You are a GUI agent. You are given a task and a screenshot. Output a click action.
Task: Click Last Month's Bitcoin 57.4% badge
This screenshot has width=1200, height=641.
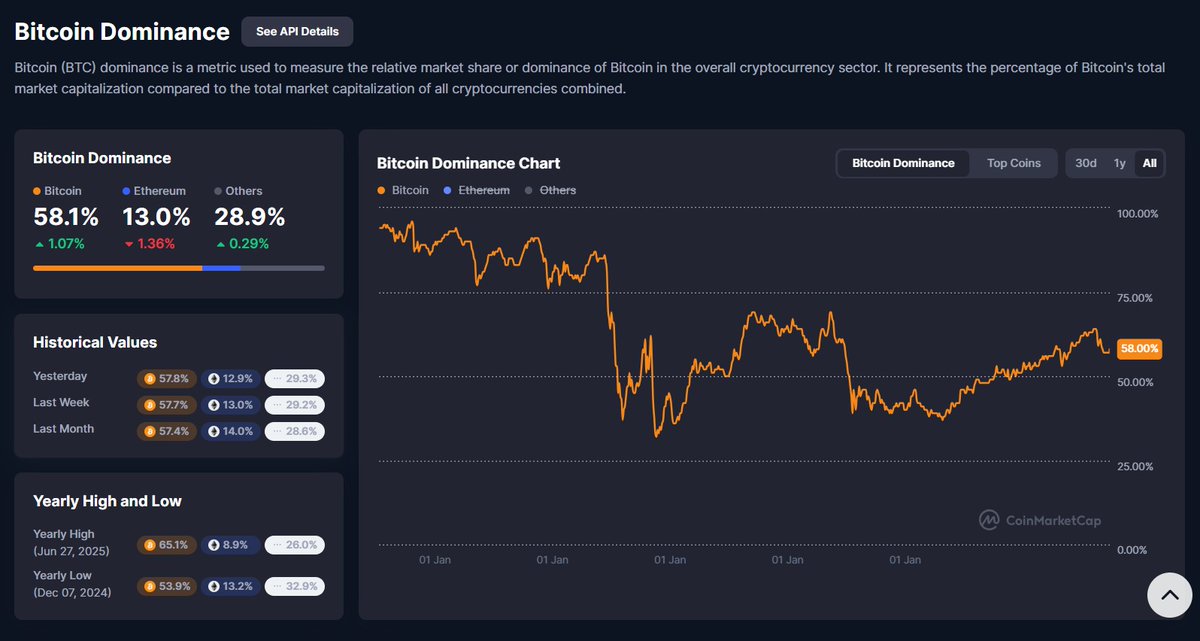(x=167, y=431)
